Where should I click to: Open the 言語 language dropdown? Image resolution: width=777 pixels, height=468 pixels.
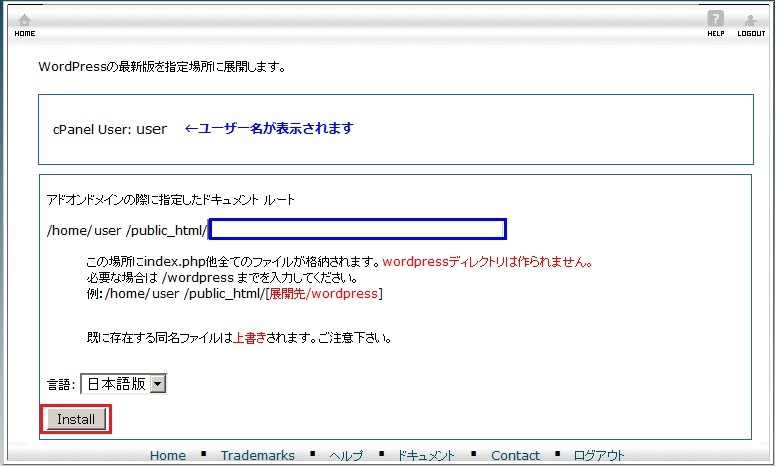[123, 384]
